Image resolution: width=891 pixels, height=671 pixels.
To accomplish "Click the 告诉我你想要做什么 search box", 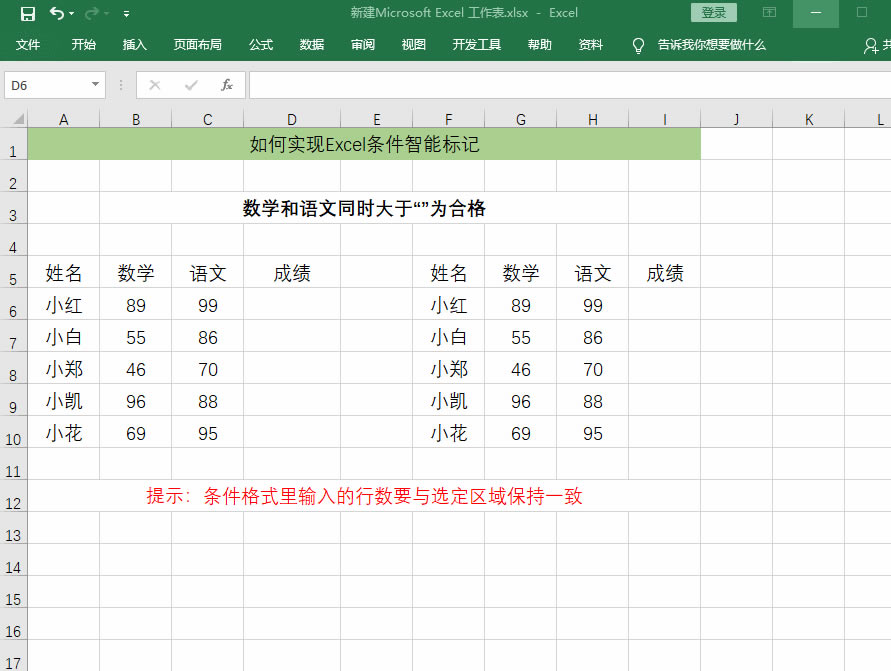I will coord(711,45).
